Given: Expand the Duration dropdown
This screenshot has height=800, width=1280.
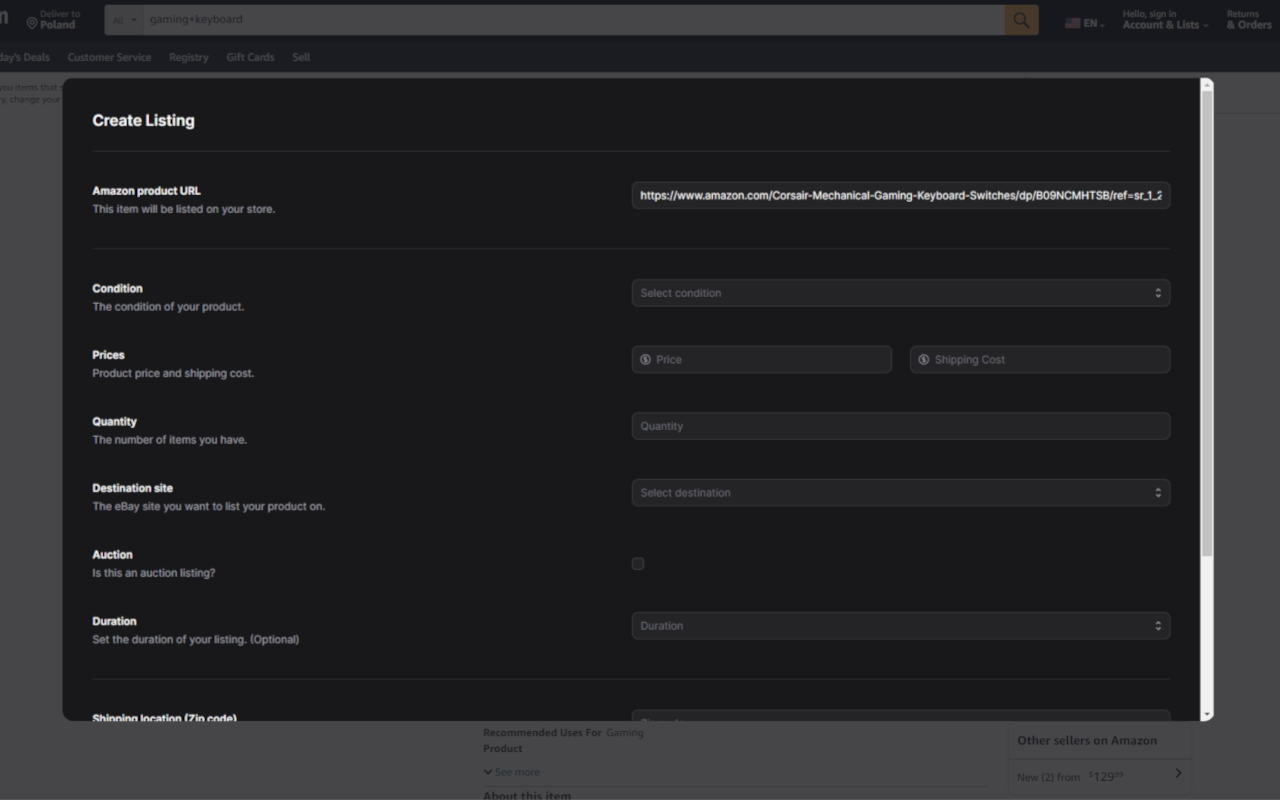Looking at the screenshot, I should pyautogui.click(x=901, y=626).
